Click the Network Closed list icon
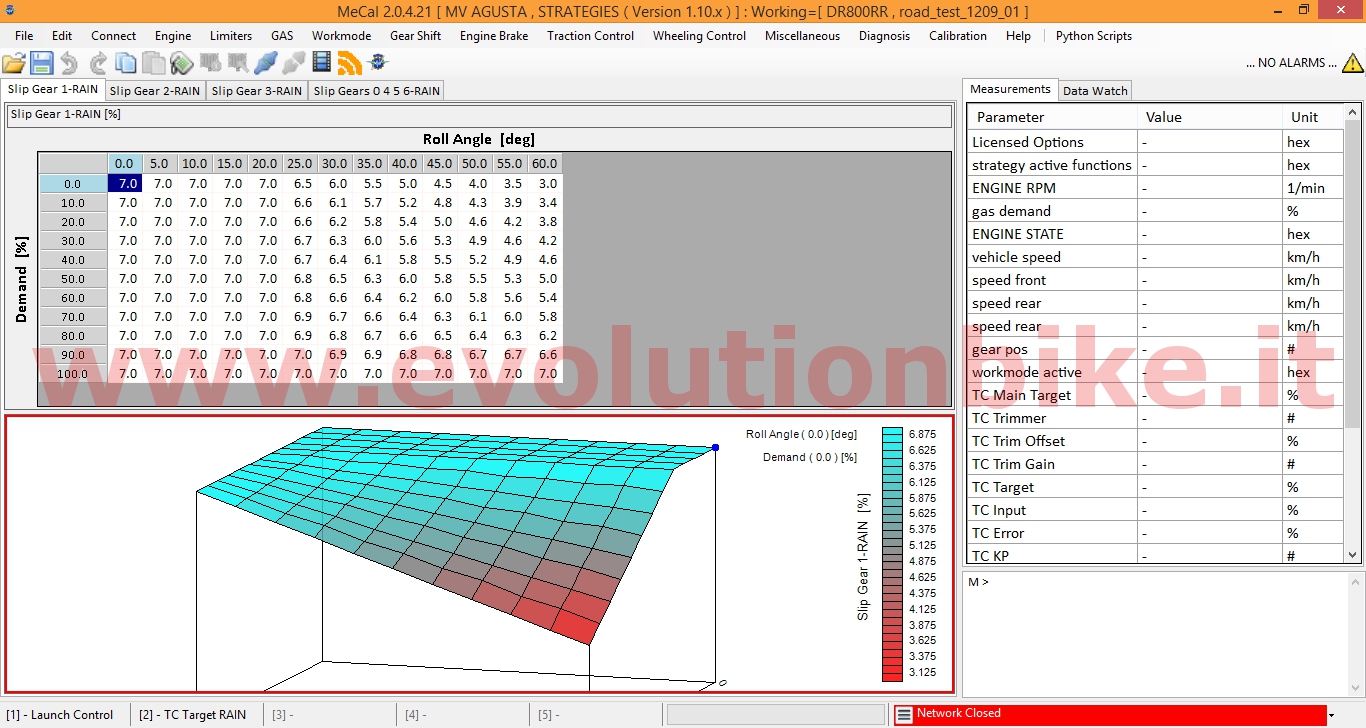 coord(904,715)
